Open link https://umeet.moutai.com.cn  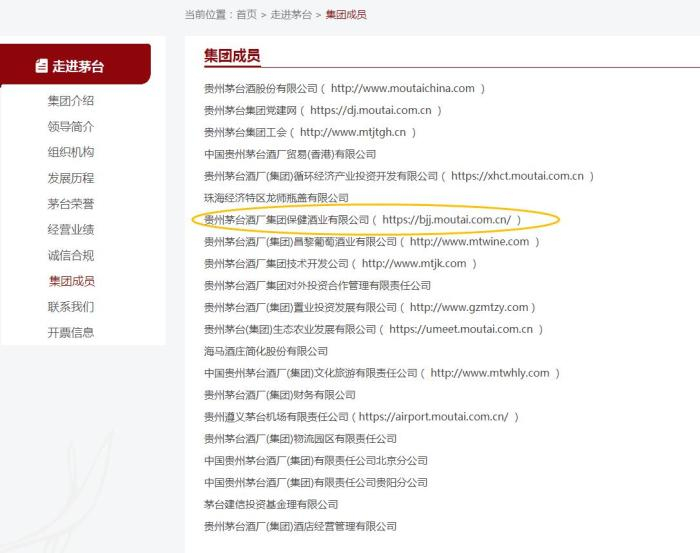click(461, 329)
